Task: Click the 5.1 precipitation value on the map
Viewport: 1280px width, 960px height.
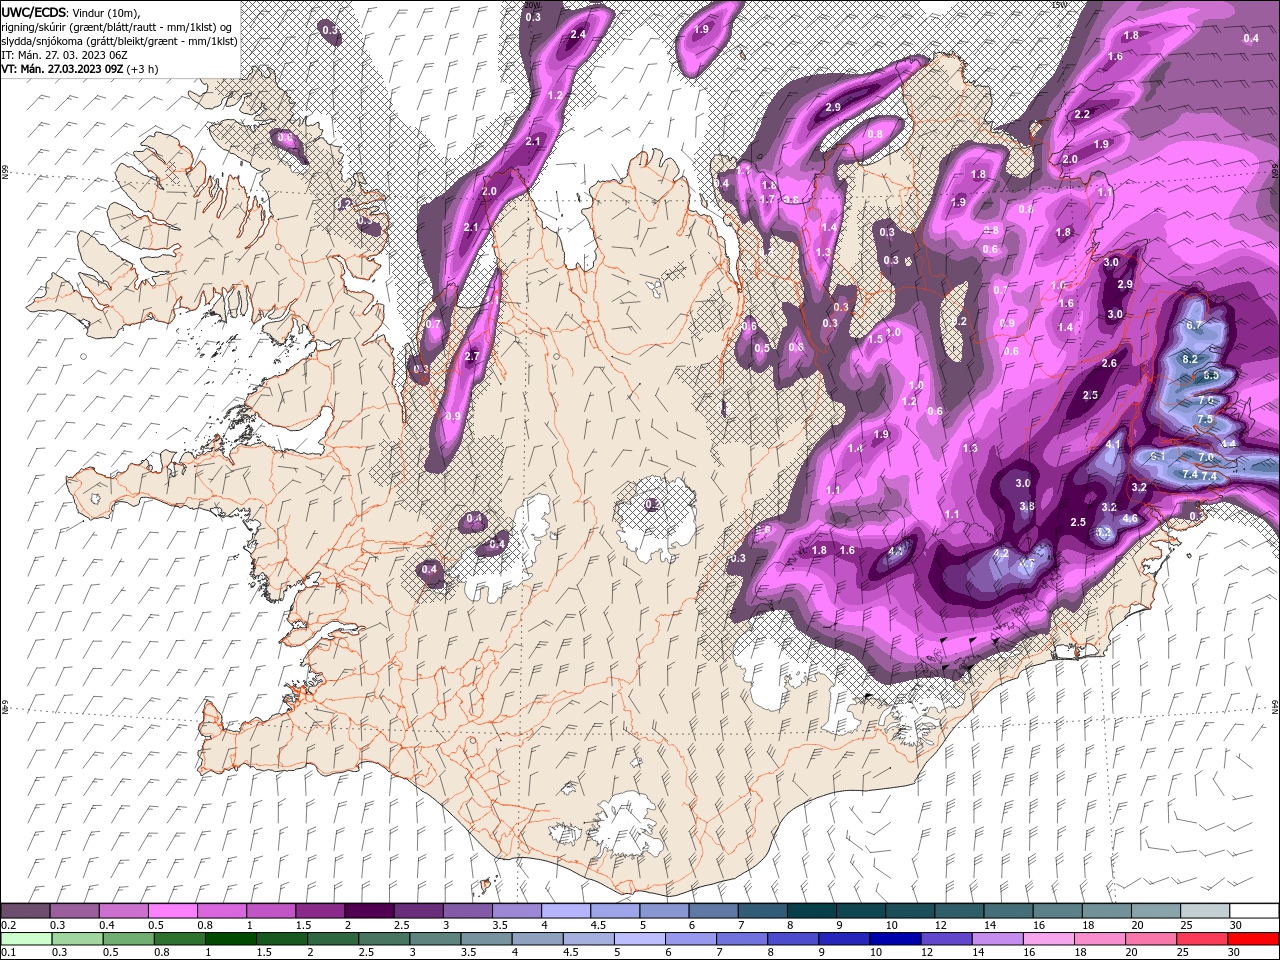Action: click(x=1158, y=456)
